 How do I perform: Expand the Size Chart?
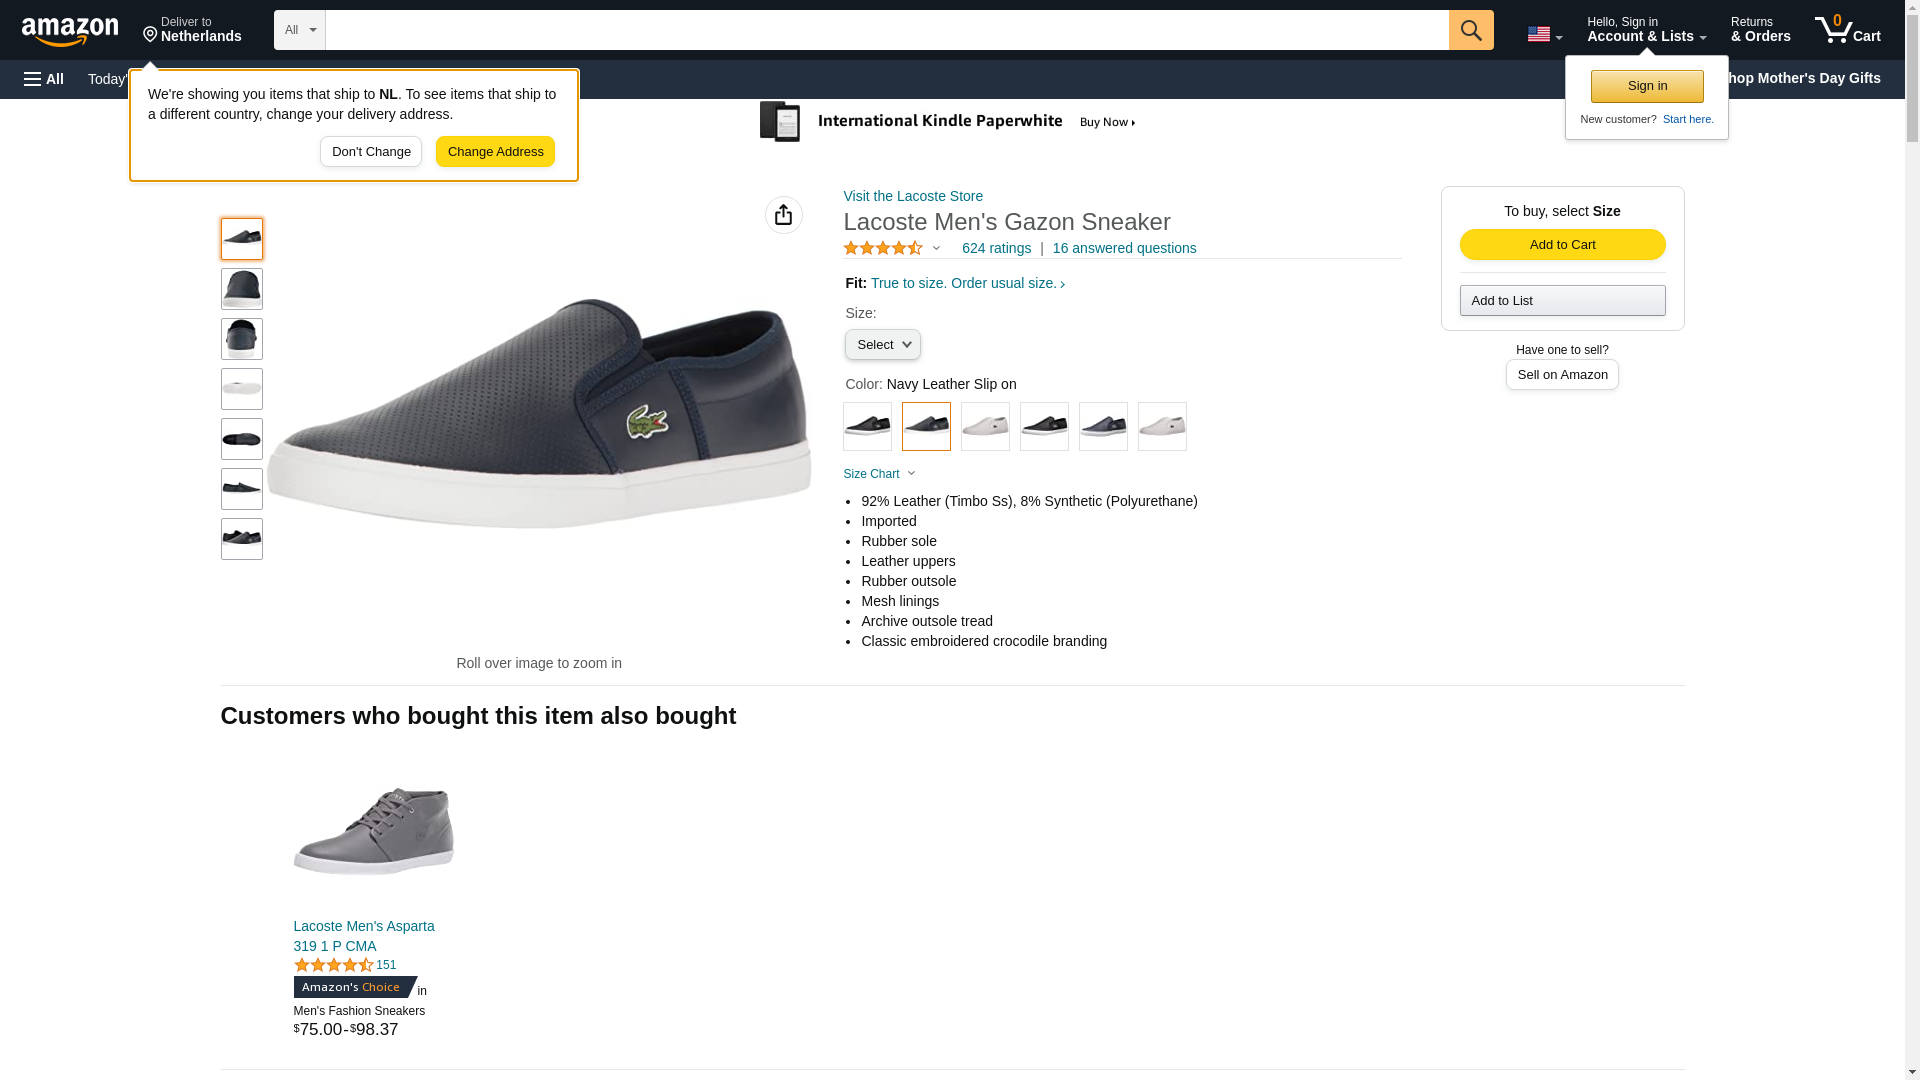pos(879,474)
